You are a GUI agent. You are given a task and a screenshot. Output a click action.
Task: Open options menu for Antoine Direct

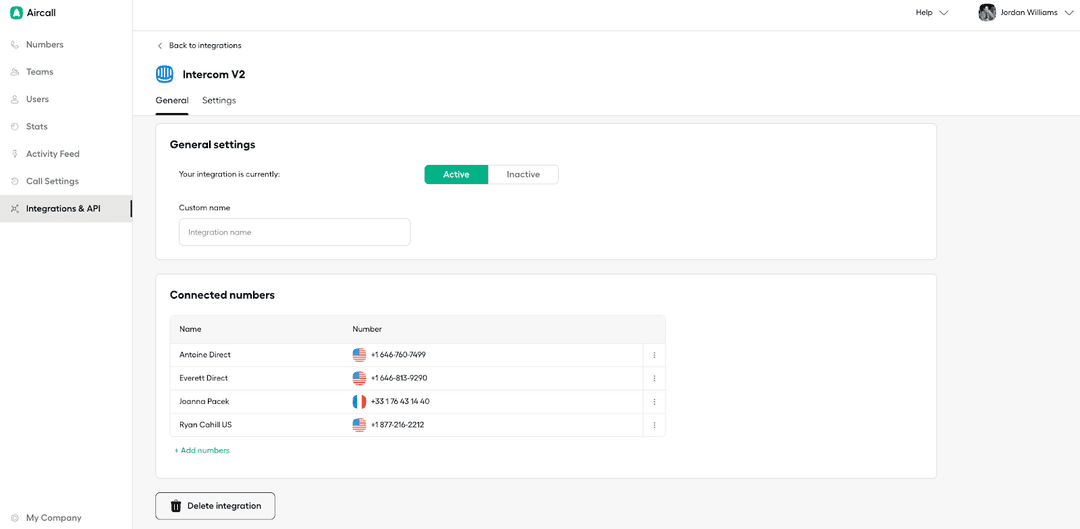654,355
